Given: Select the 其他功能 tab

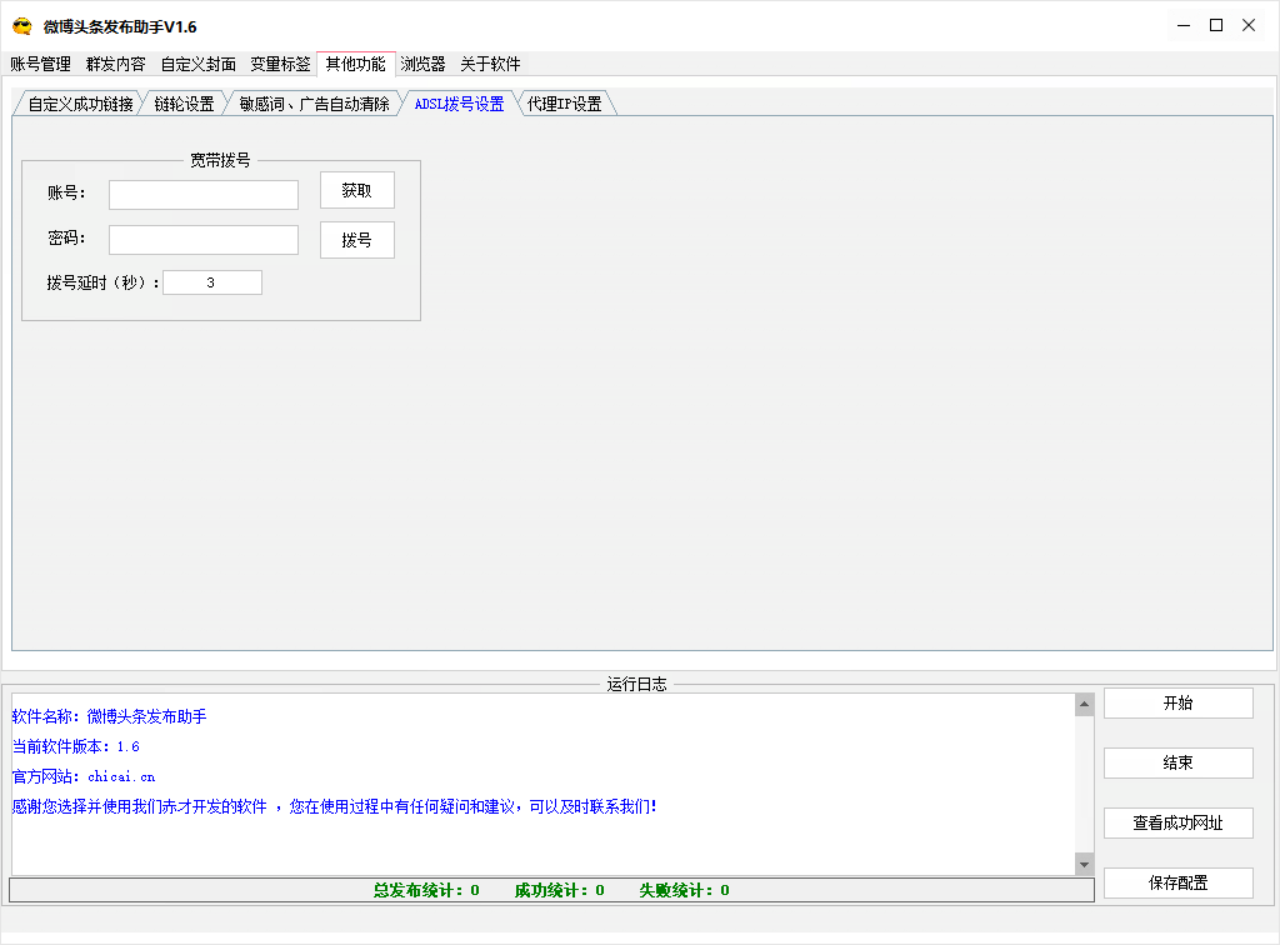Looking at the screenshot, I should pos(356,64).
